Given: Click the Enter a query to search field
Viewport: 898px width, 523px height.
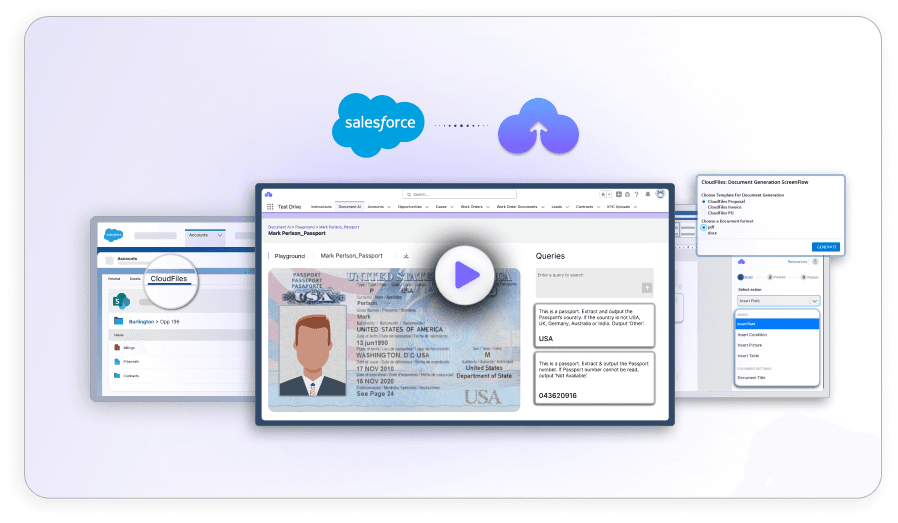Looking at the screenshot, I should [594, 282].
